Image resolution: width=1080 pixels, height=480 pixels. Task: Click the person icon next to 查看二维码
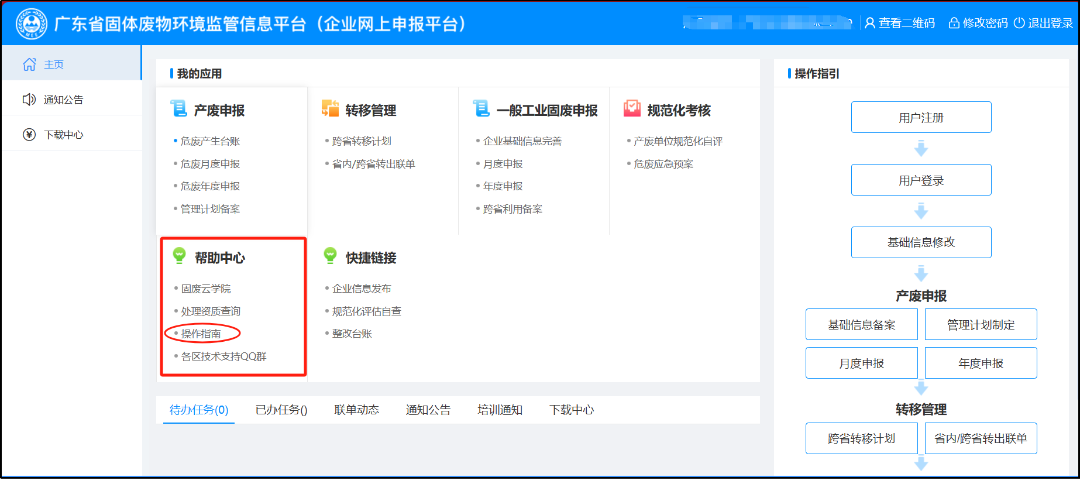870,23
